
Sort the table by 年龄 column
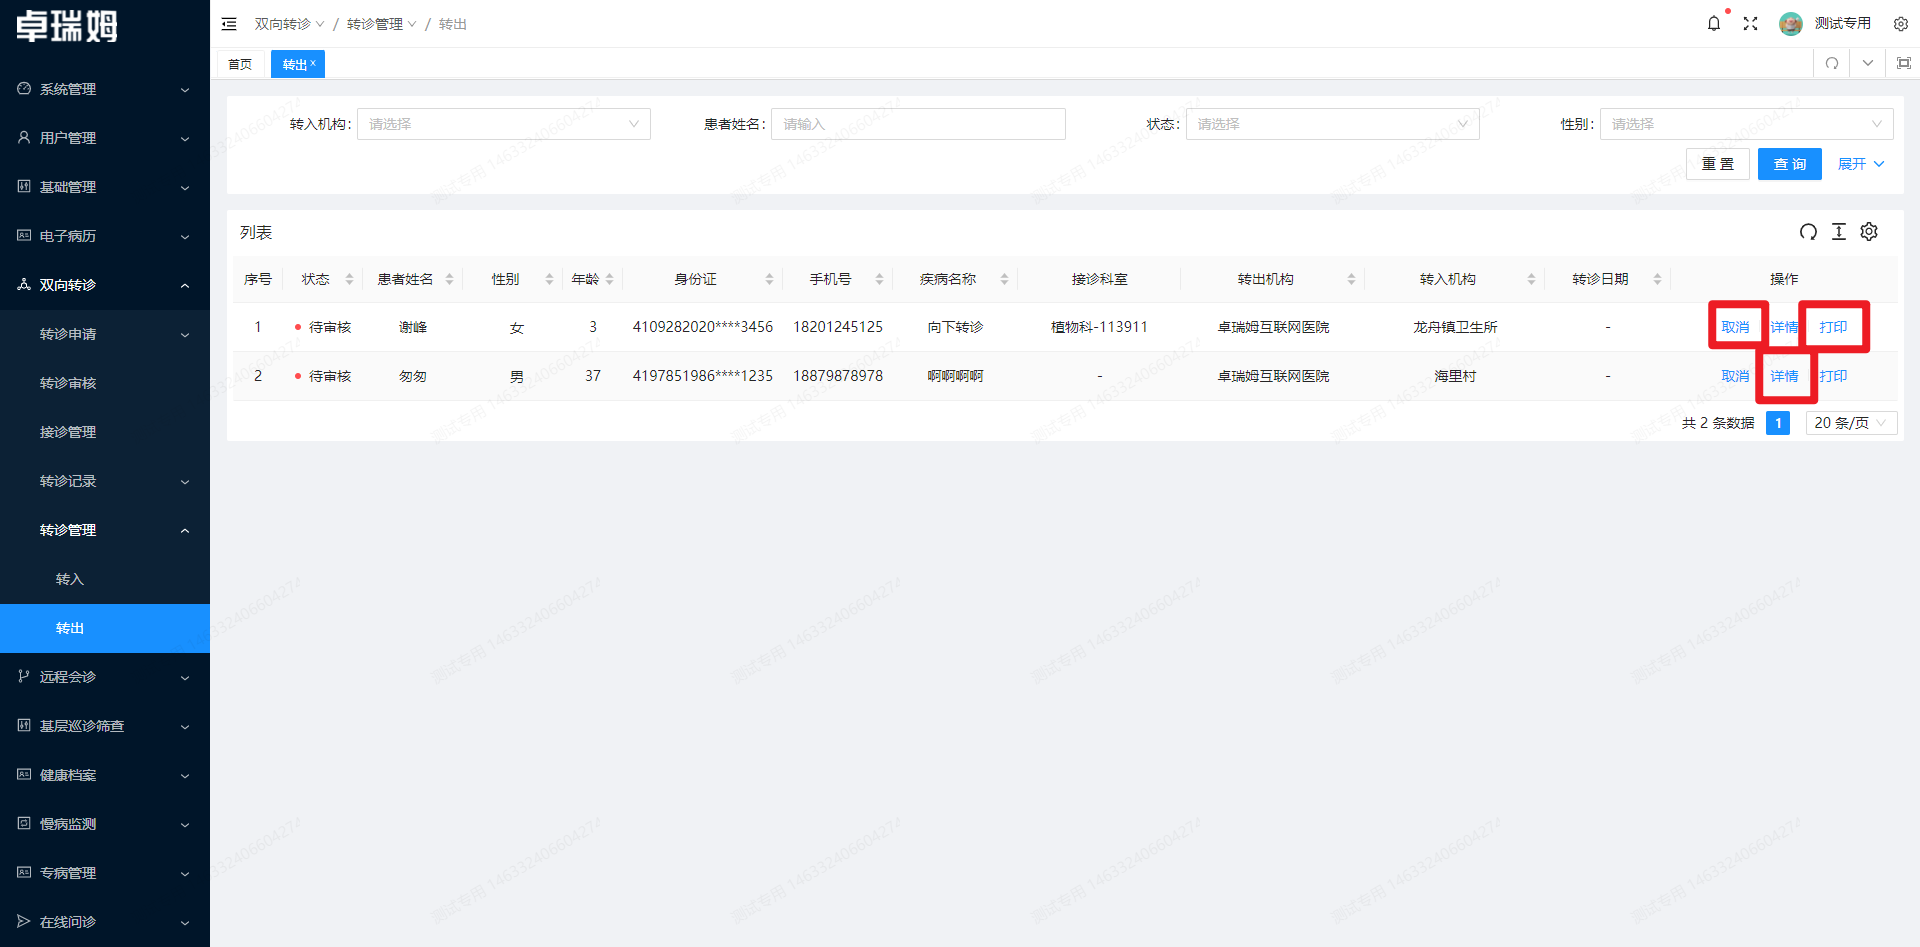coord(609,279)
